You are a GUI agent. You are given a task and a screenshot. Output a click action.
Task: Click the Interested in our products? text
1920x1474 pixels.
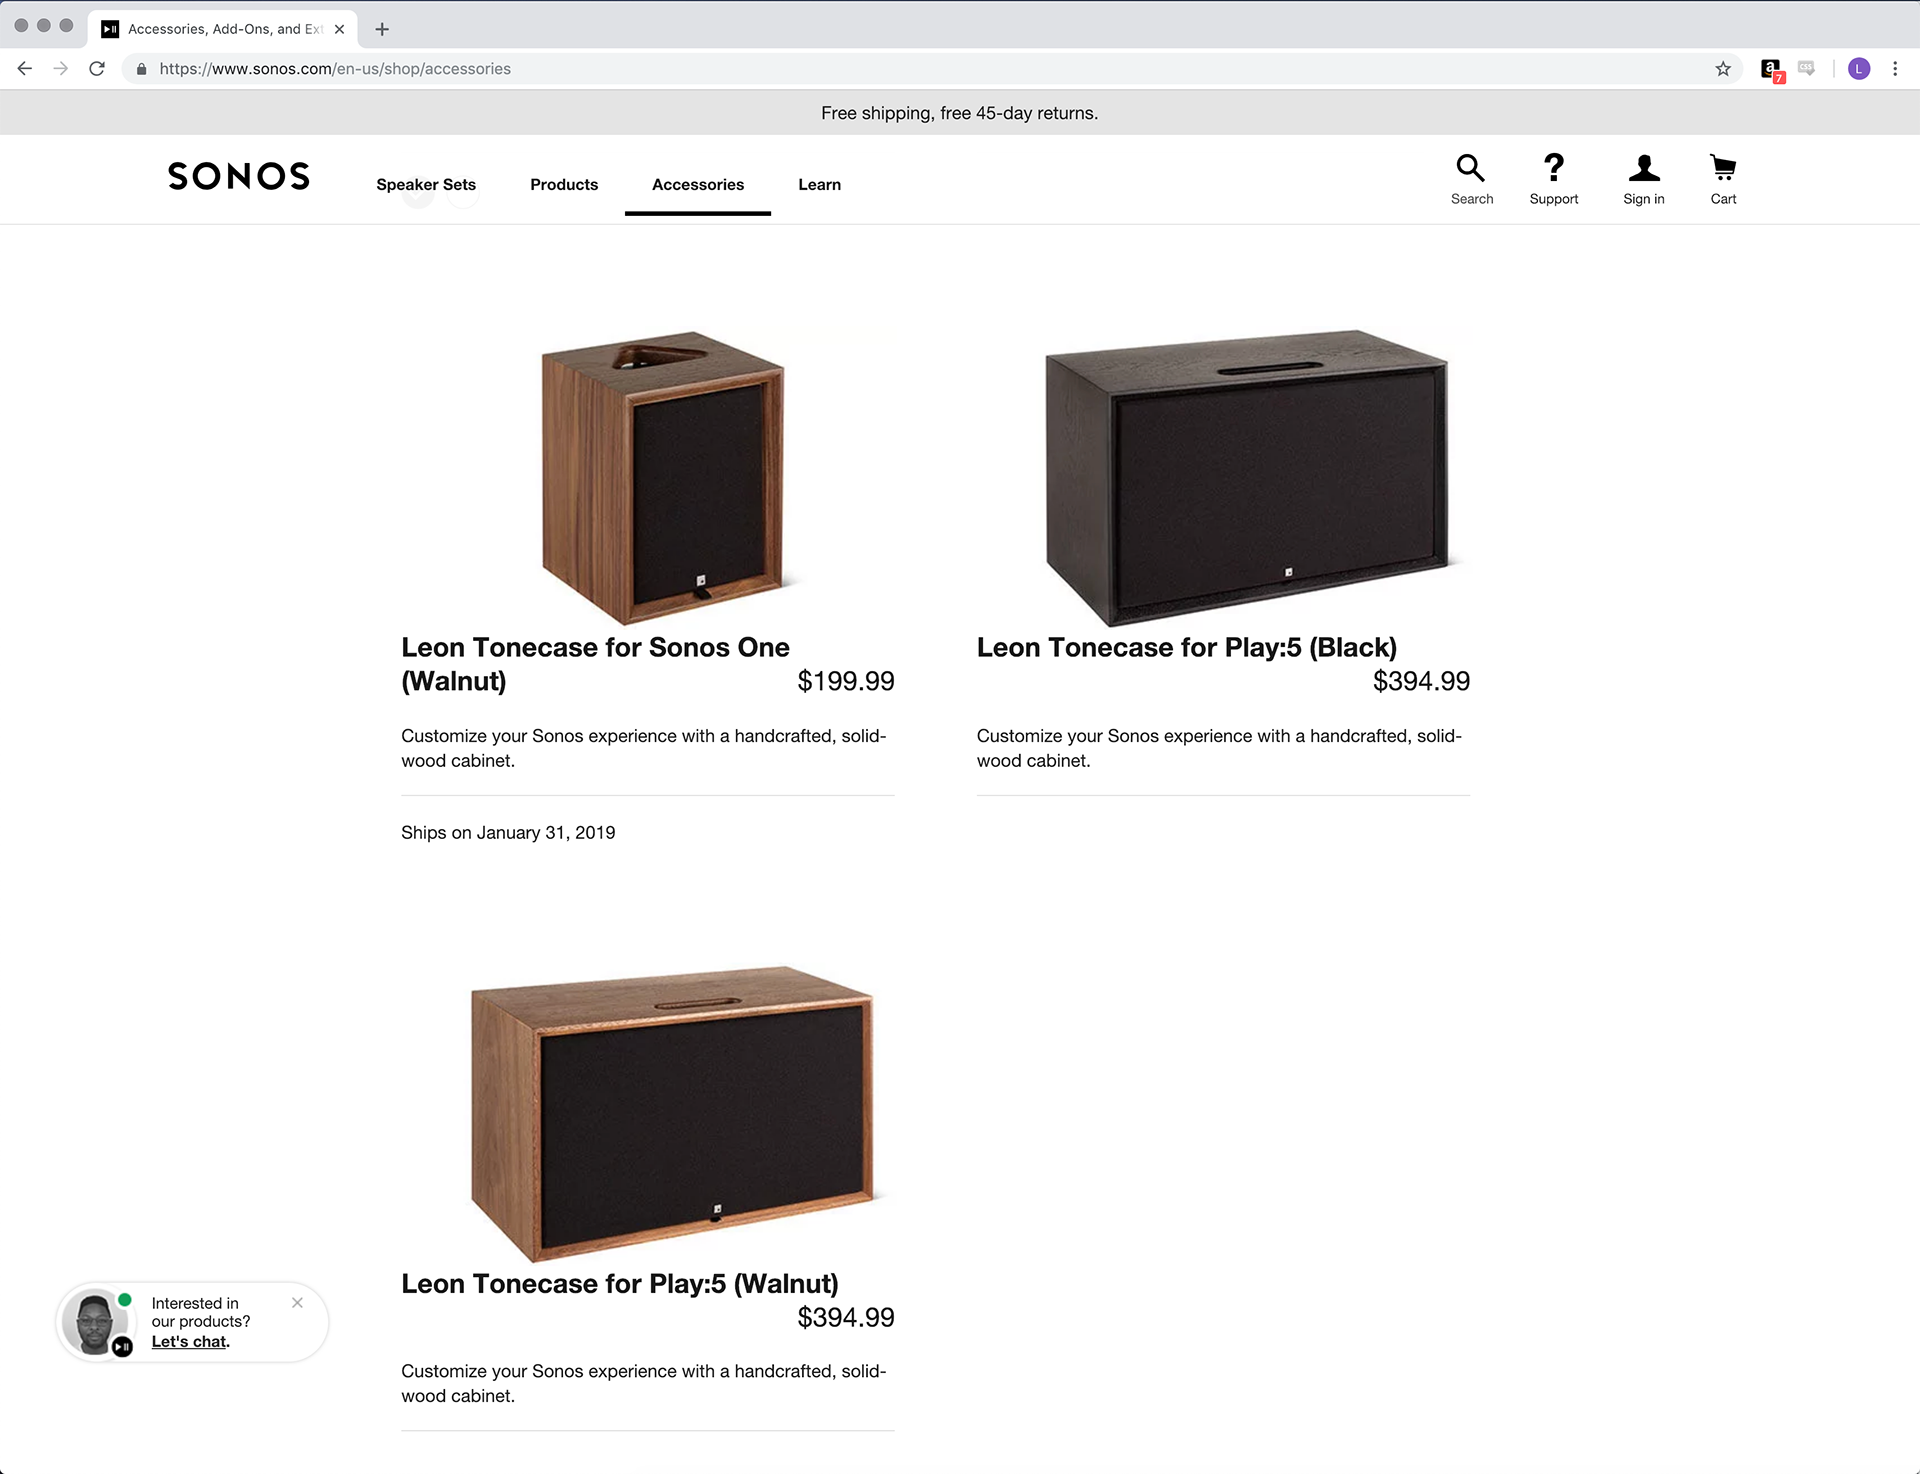[200, 1312]
